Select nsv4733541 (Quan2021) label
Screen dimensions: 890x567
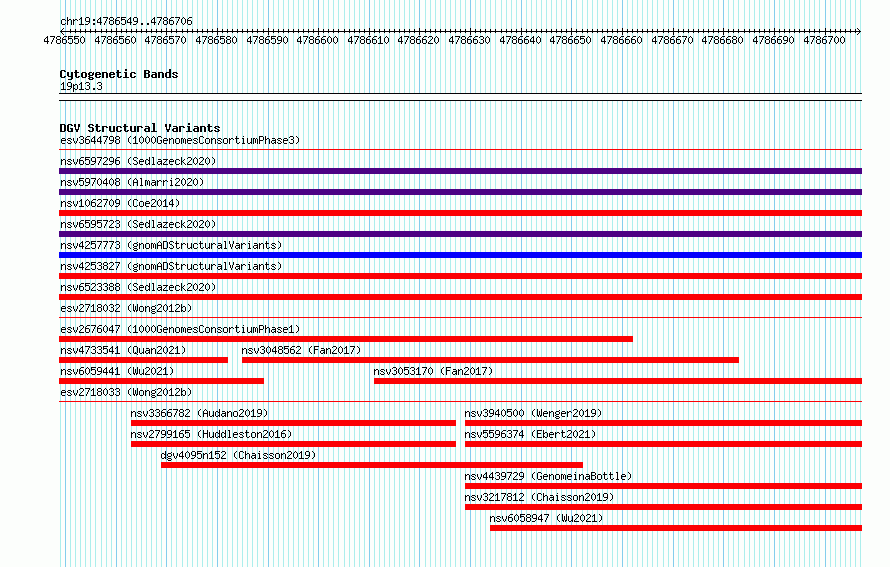click(123, 350)
